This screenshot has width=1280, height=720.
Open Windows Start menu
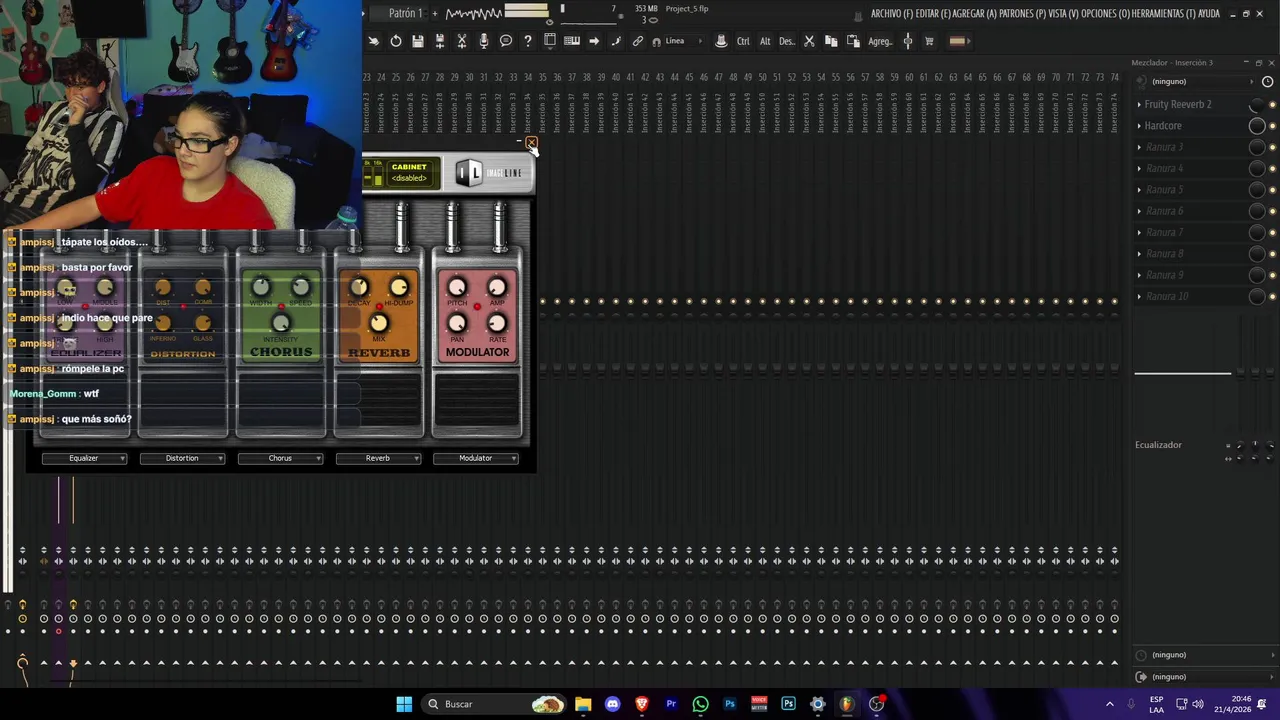(404, 704)
